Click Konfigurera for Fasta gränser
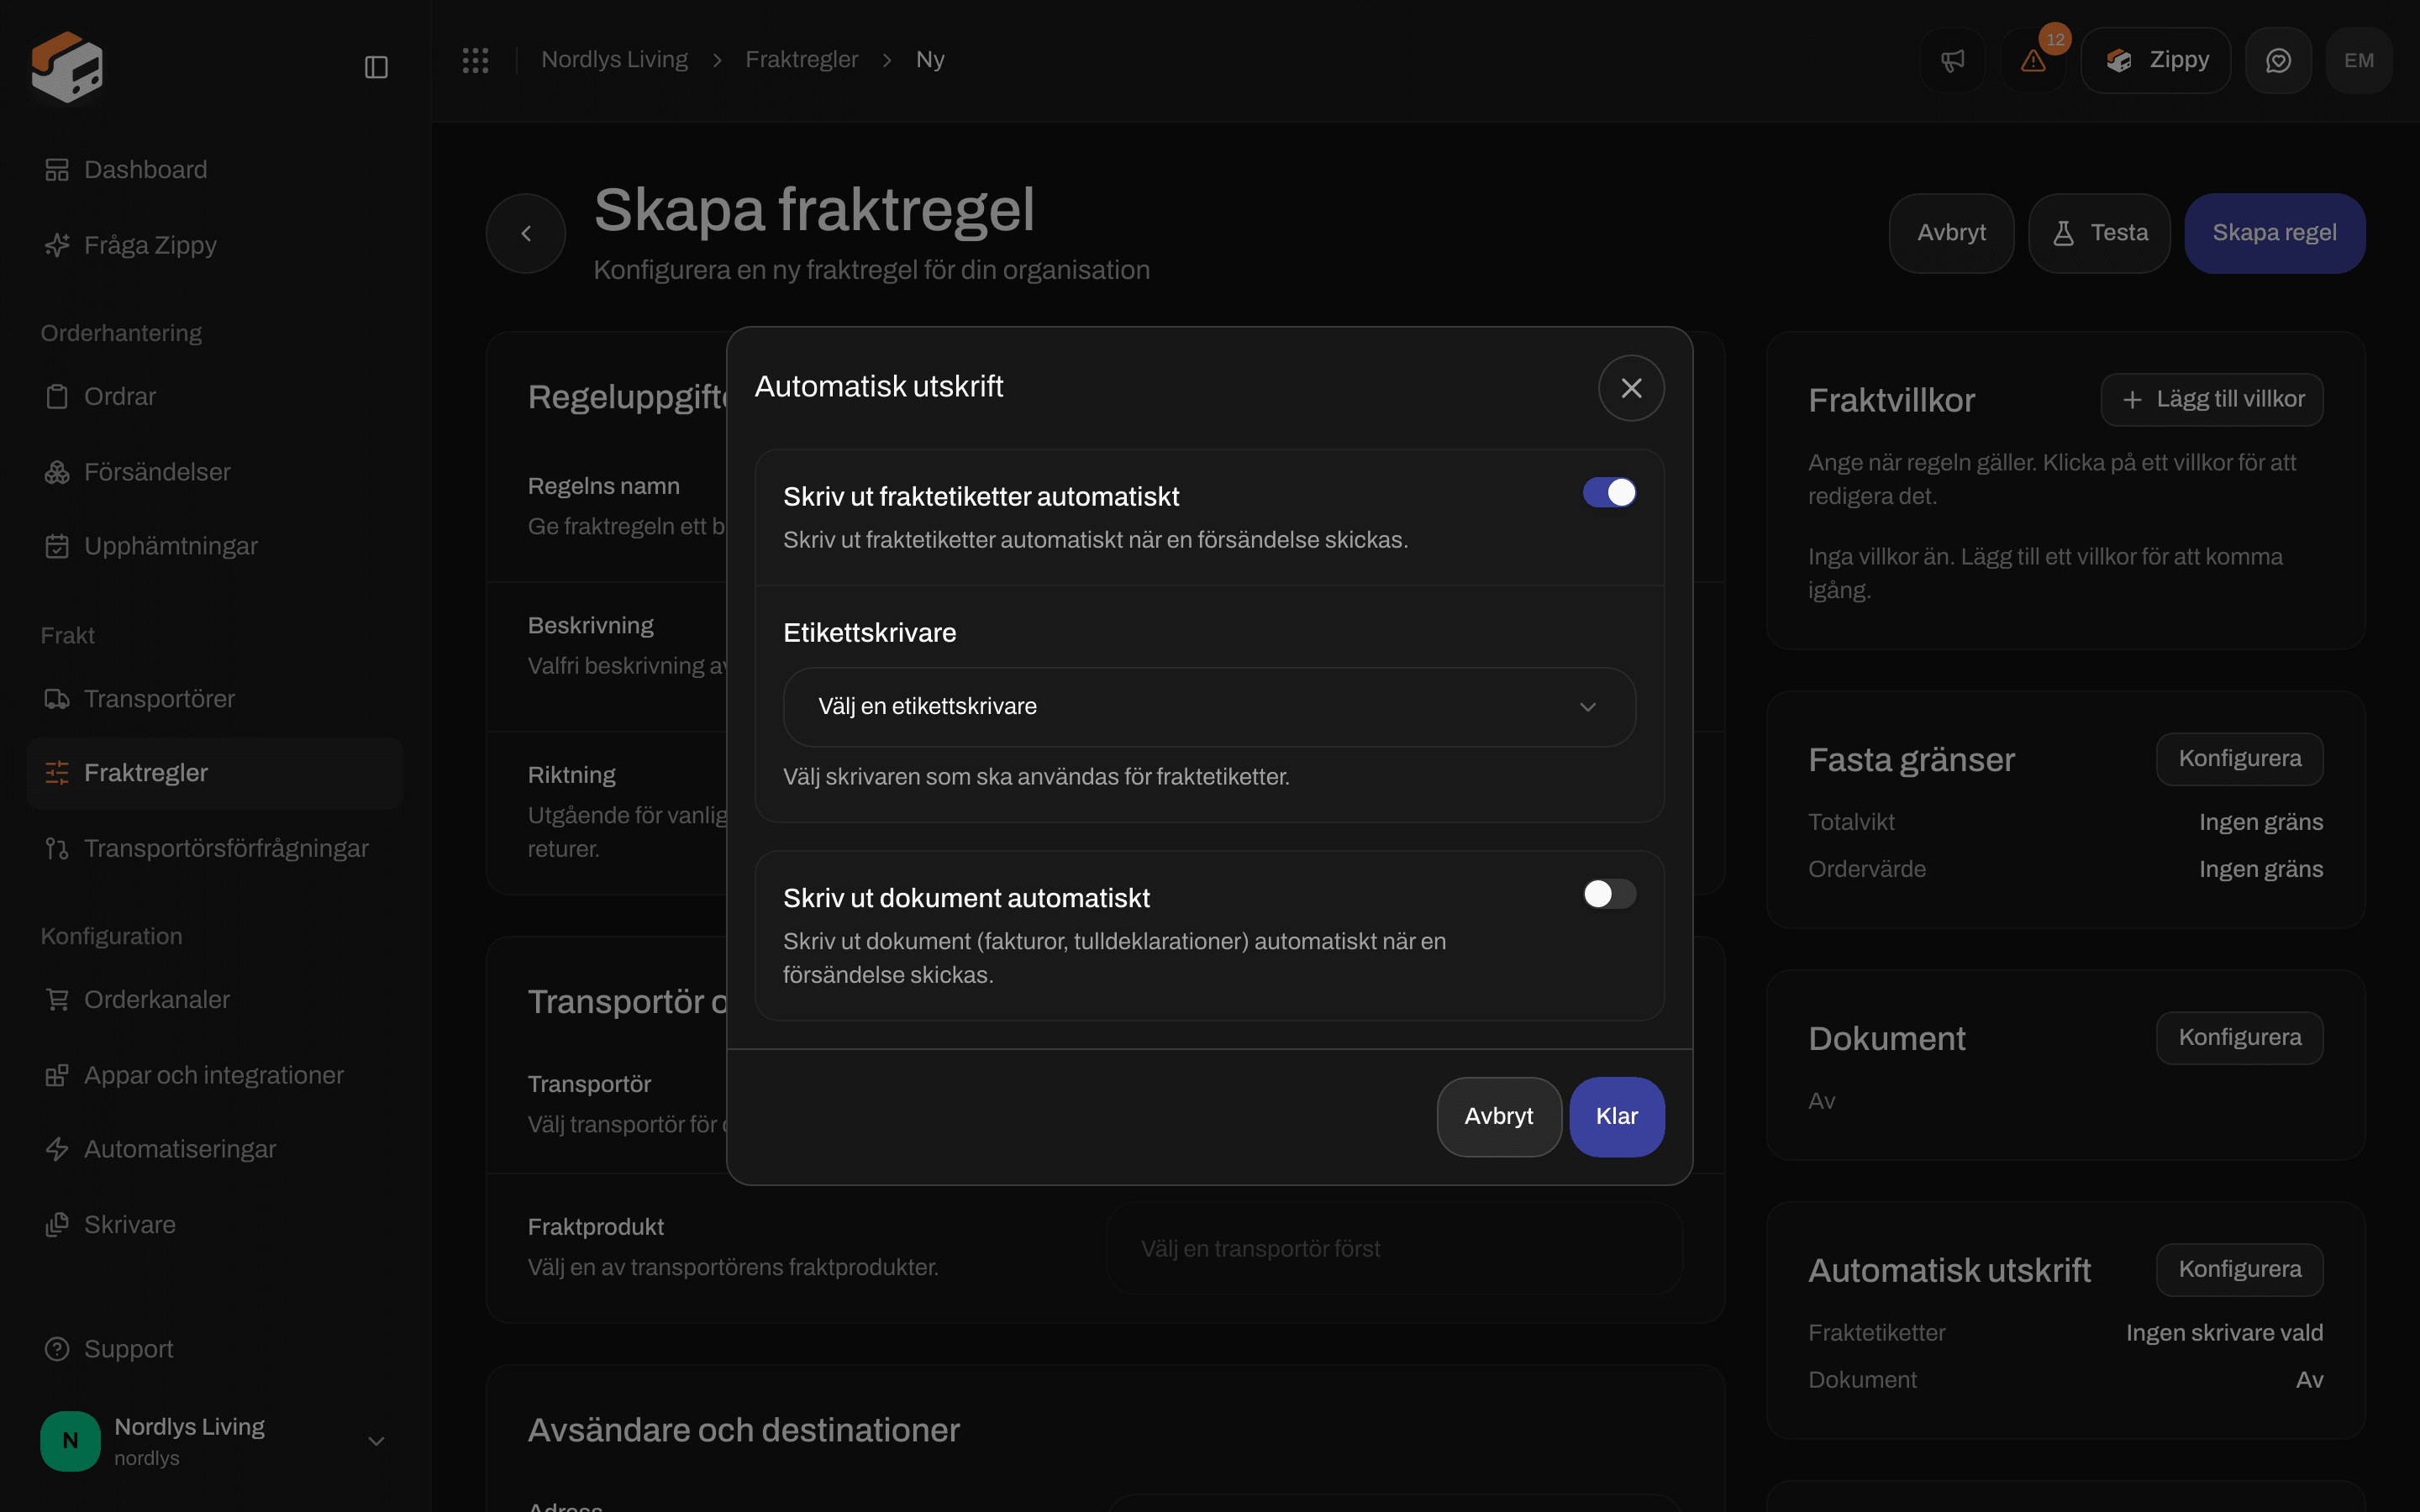The width and height of the screenshot is (2420, 1512). 2239,759
